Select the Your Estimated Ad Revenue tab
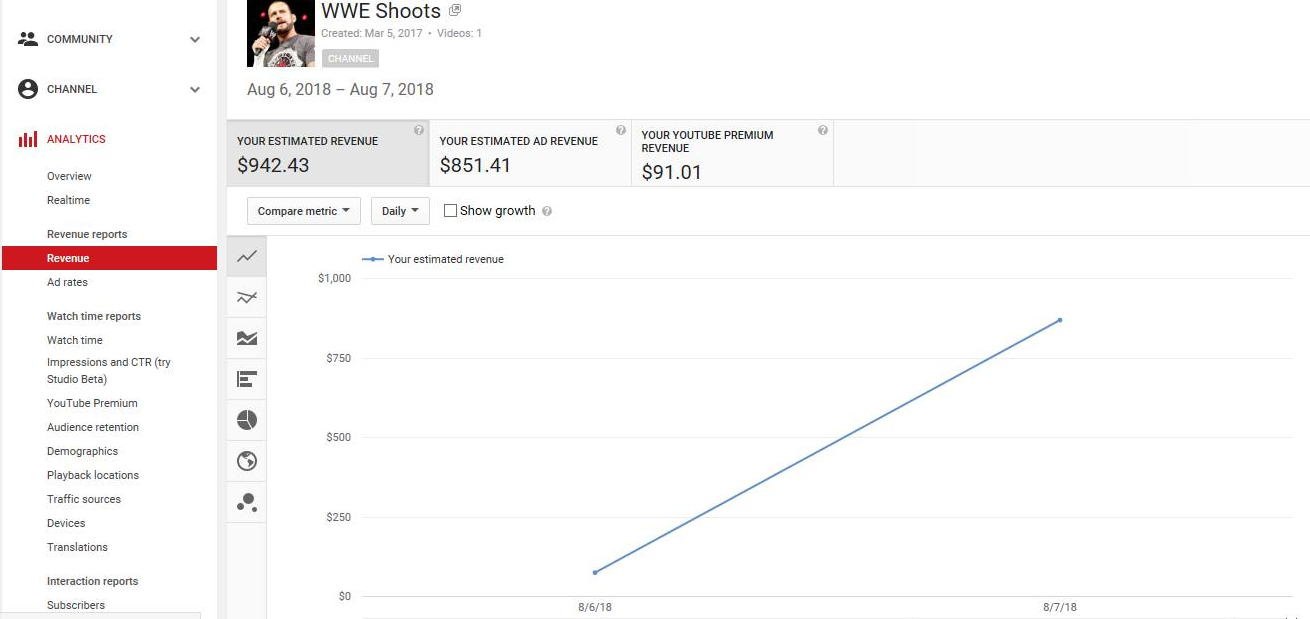The height and width of the screenshot is (619, 1310). pyautogui.click(x=530, y=154)
